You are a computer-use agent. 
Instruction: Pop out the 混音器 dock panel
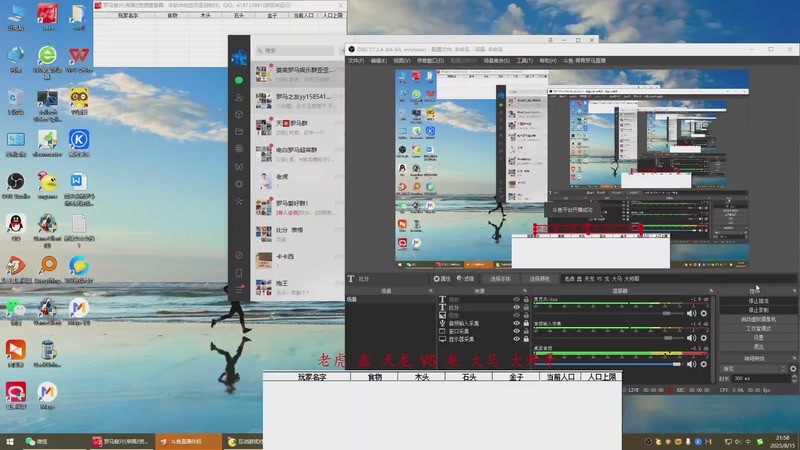pos(711,291)
